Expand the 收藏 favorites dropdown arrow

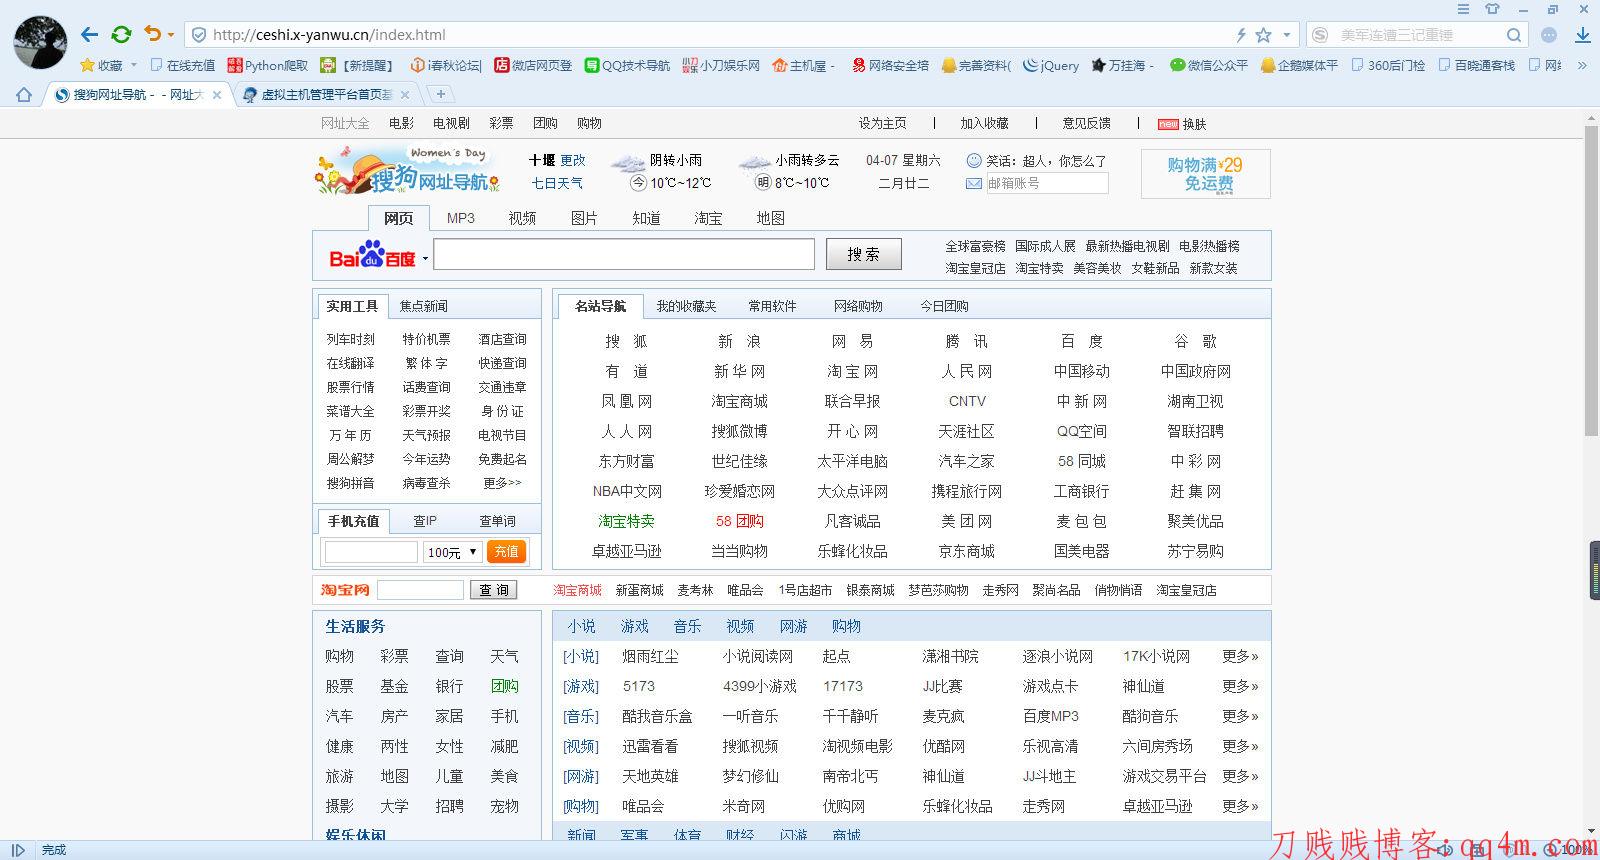coord(134,65)
